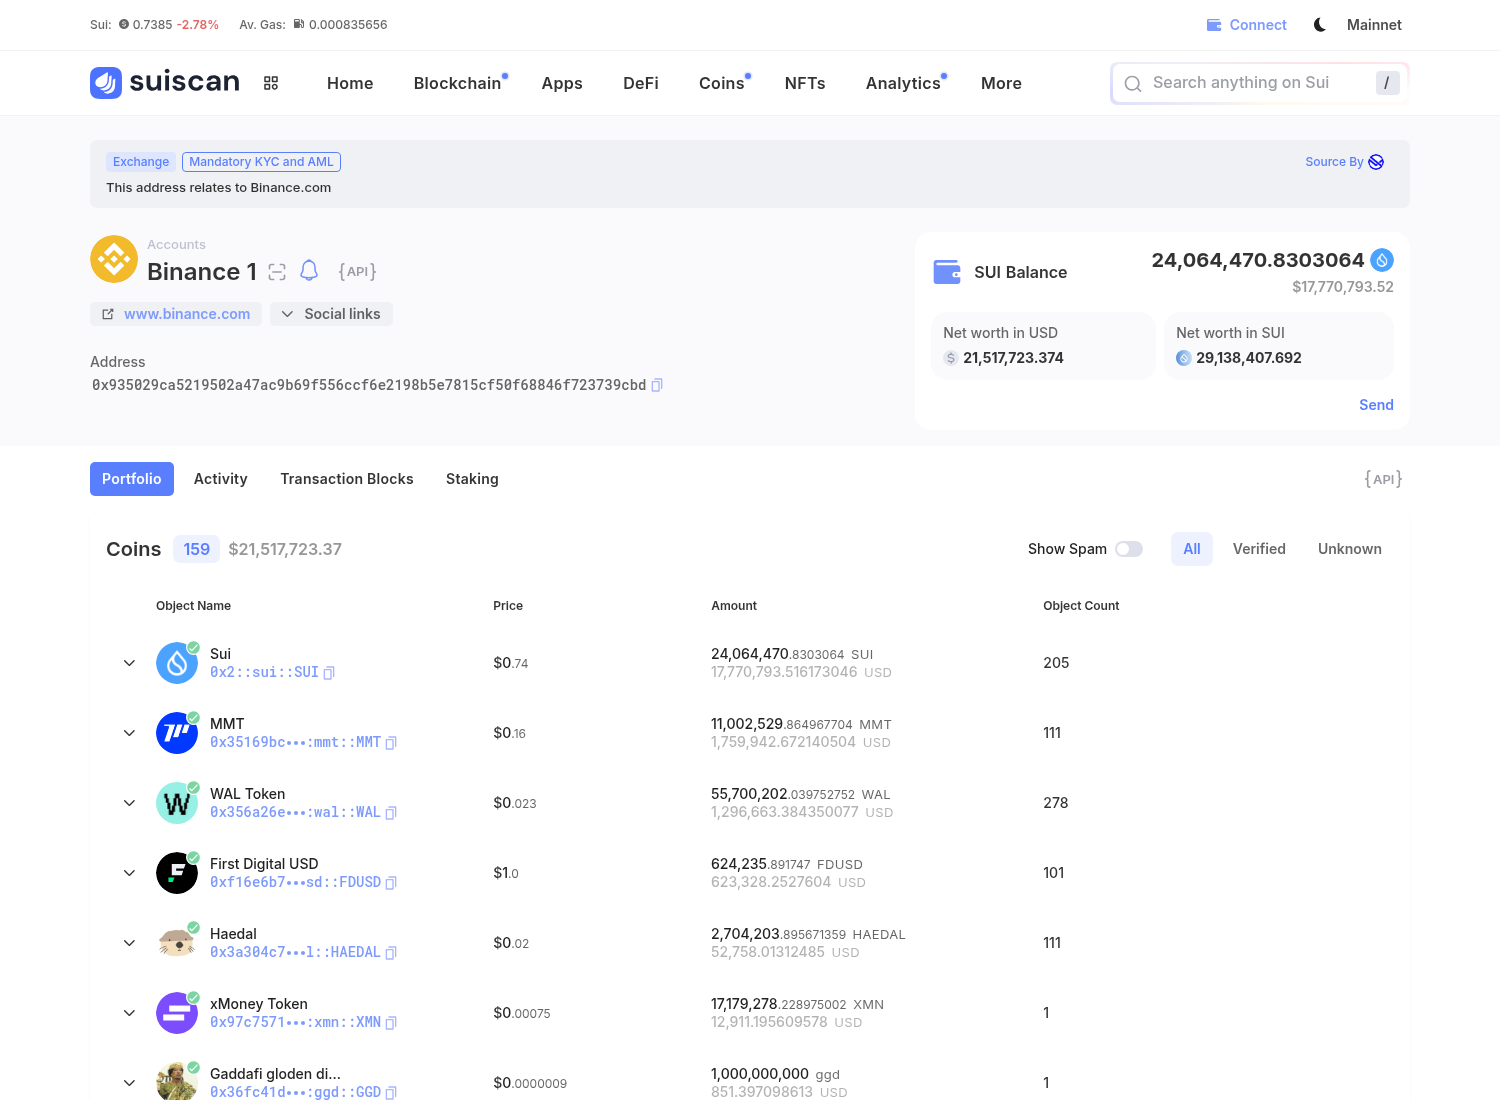
Task: Switch to the Staking tab
Action: pyautogui.click(x=472, y=479)
